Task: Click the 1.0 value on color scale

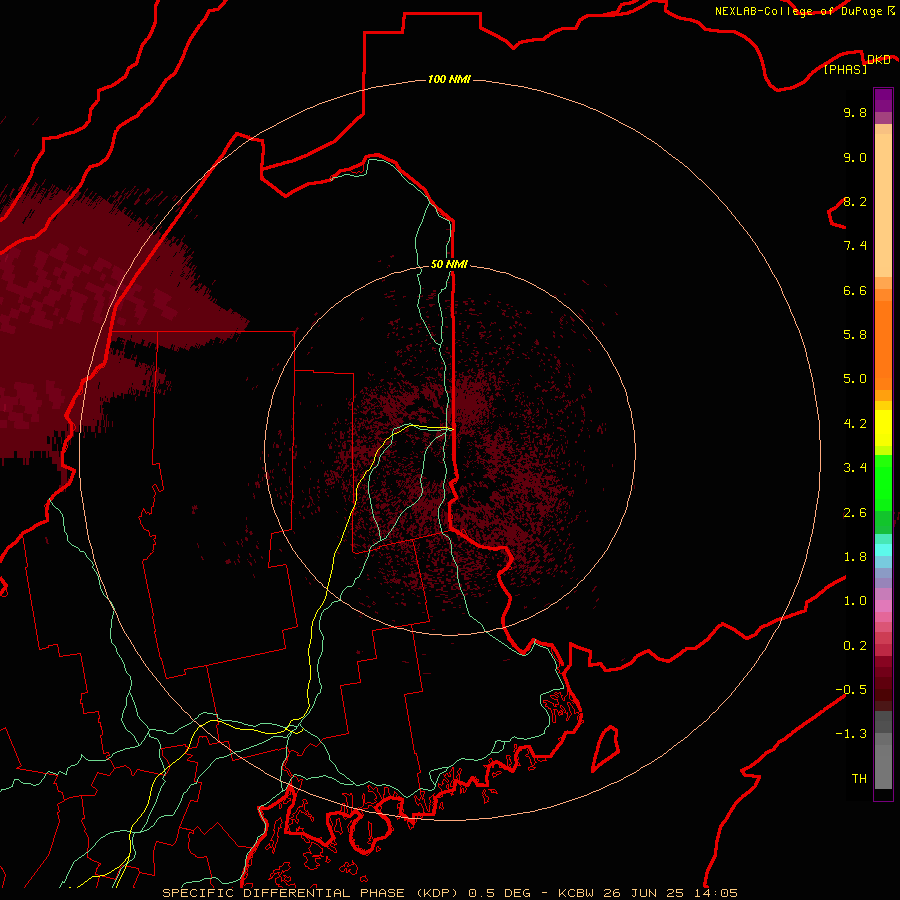Action: pos(855,600)
